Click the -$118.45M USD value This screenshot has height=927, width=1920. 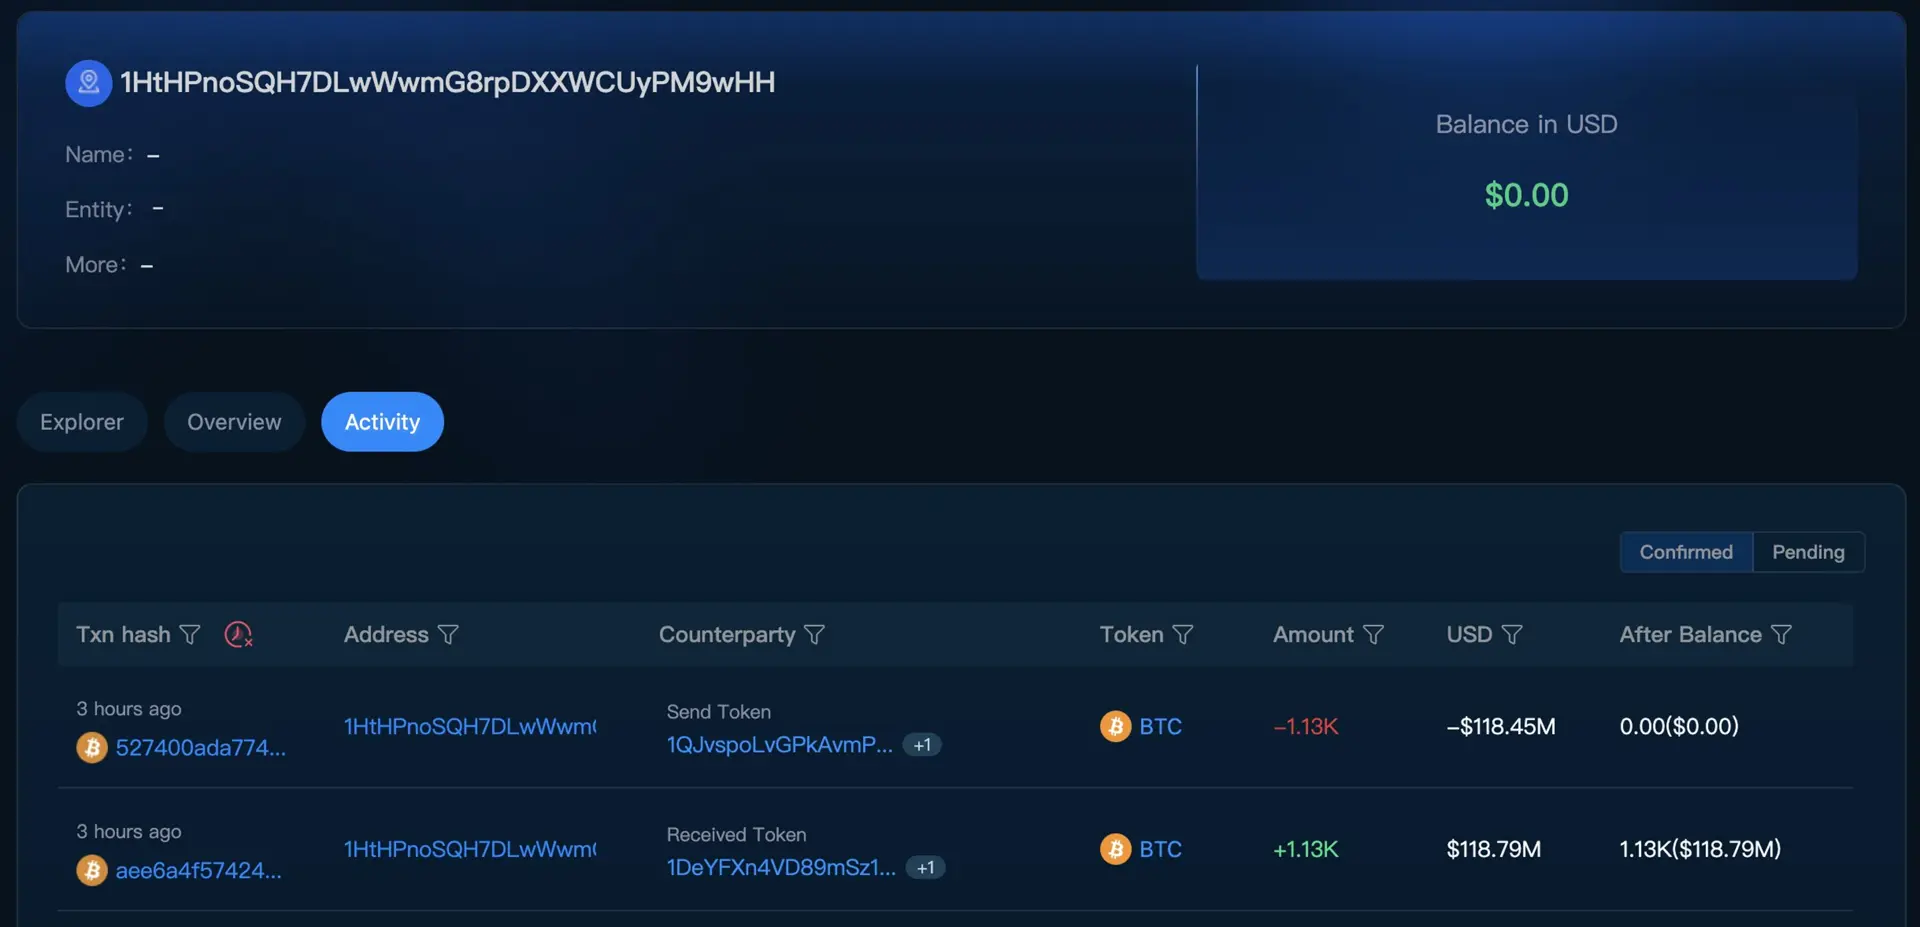1500,727
